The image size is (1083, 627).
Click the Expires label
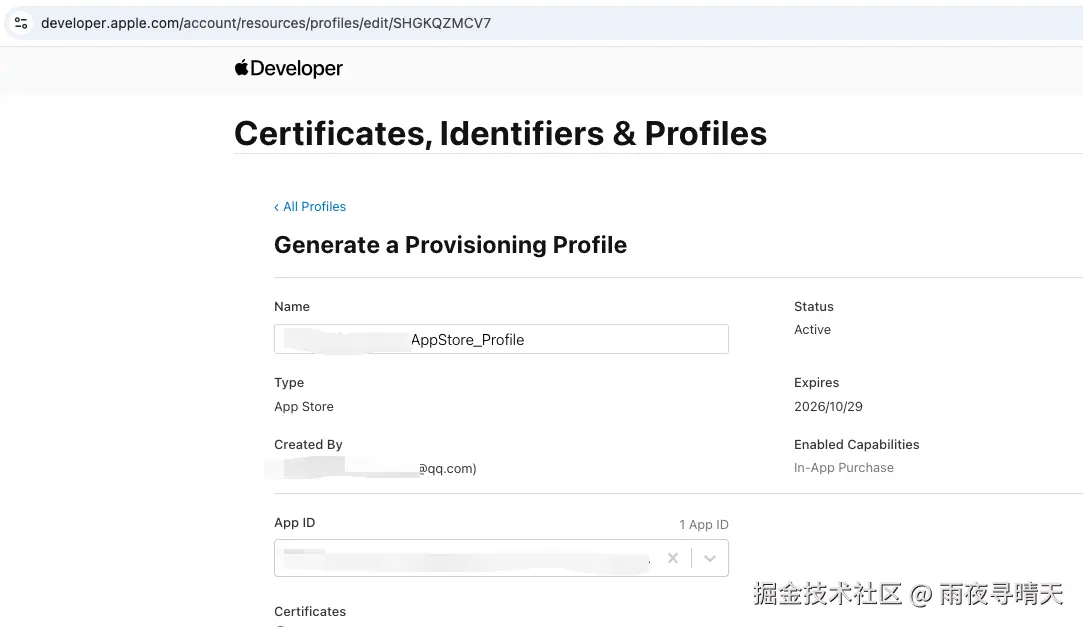pos(816,382)
